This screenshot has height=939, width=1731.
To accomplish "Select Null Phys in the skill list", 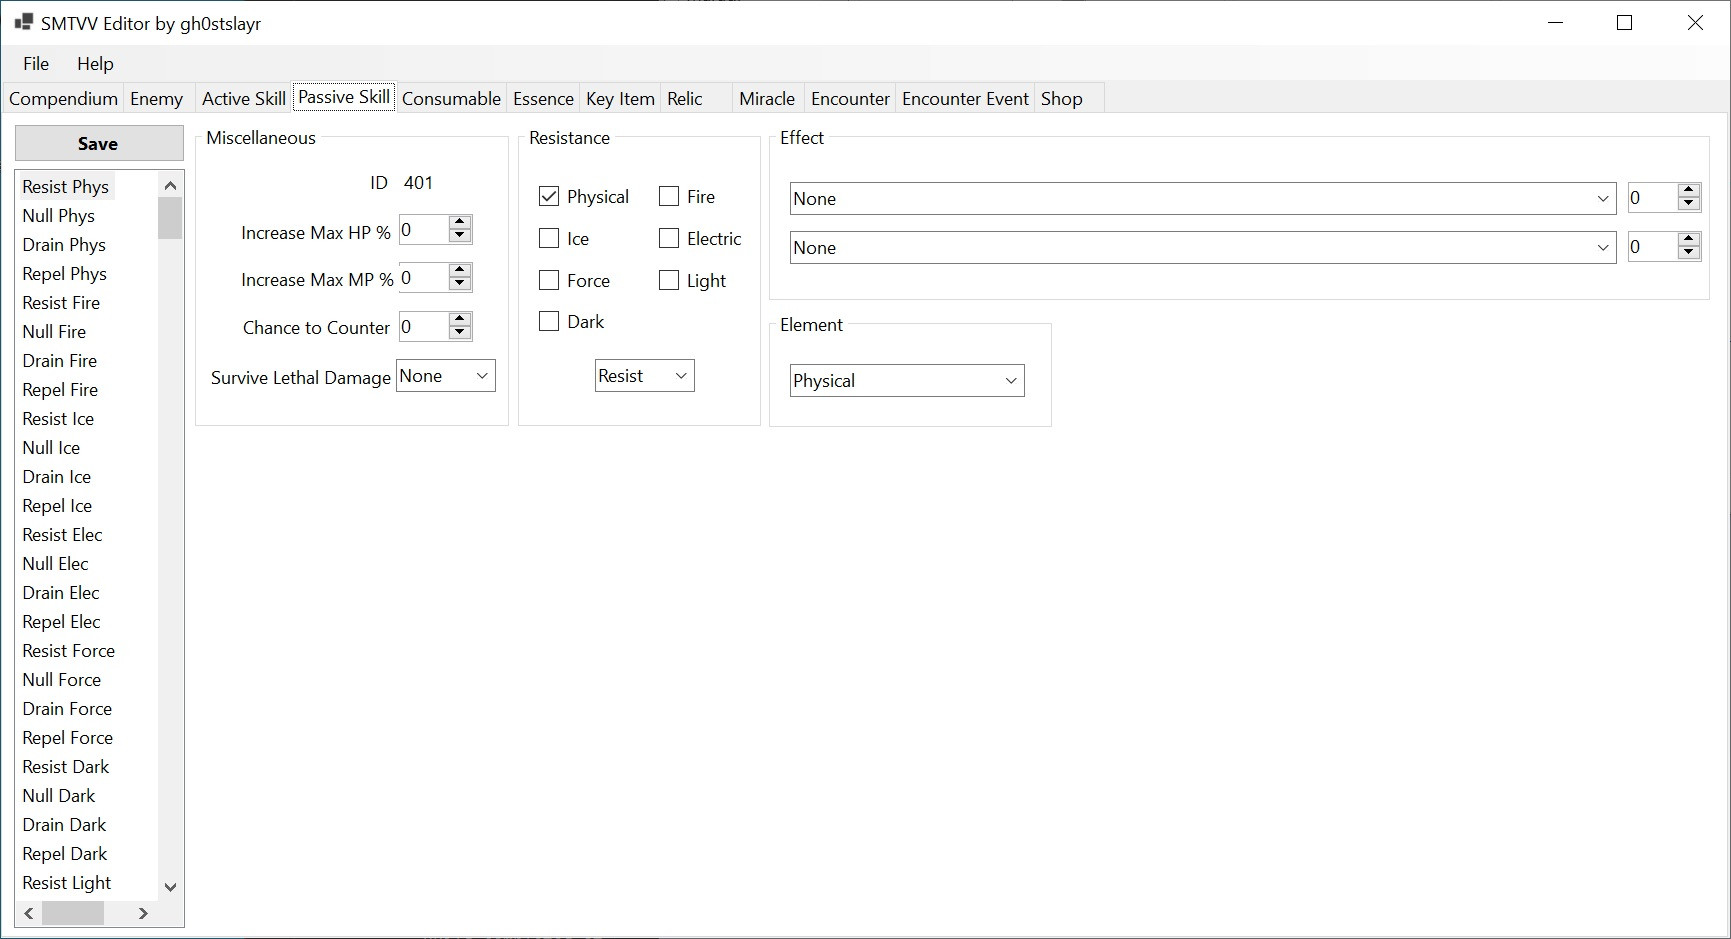I will tap(59, 216).
